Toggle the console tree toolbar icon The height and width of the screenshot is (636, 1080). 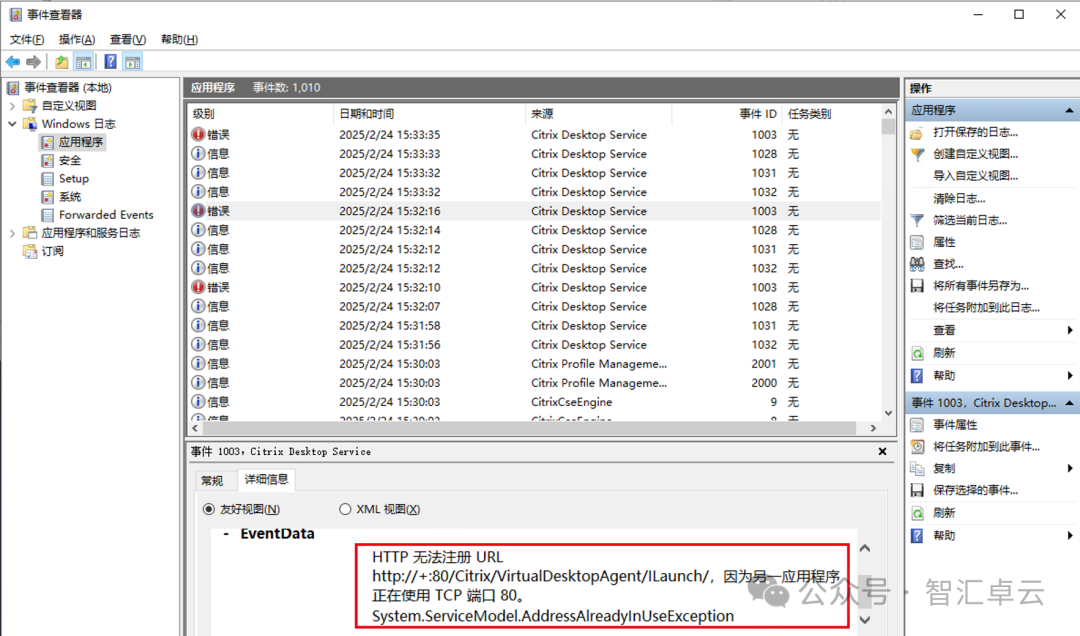pyautogui.click(x=83, y=62)
